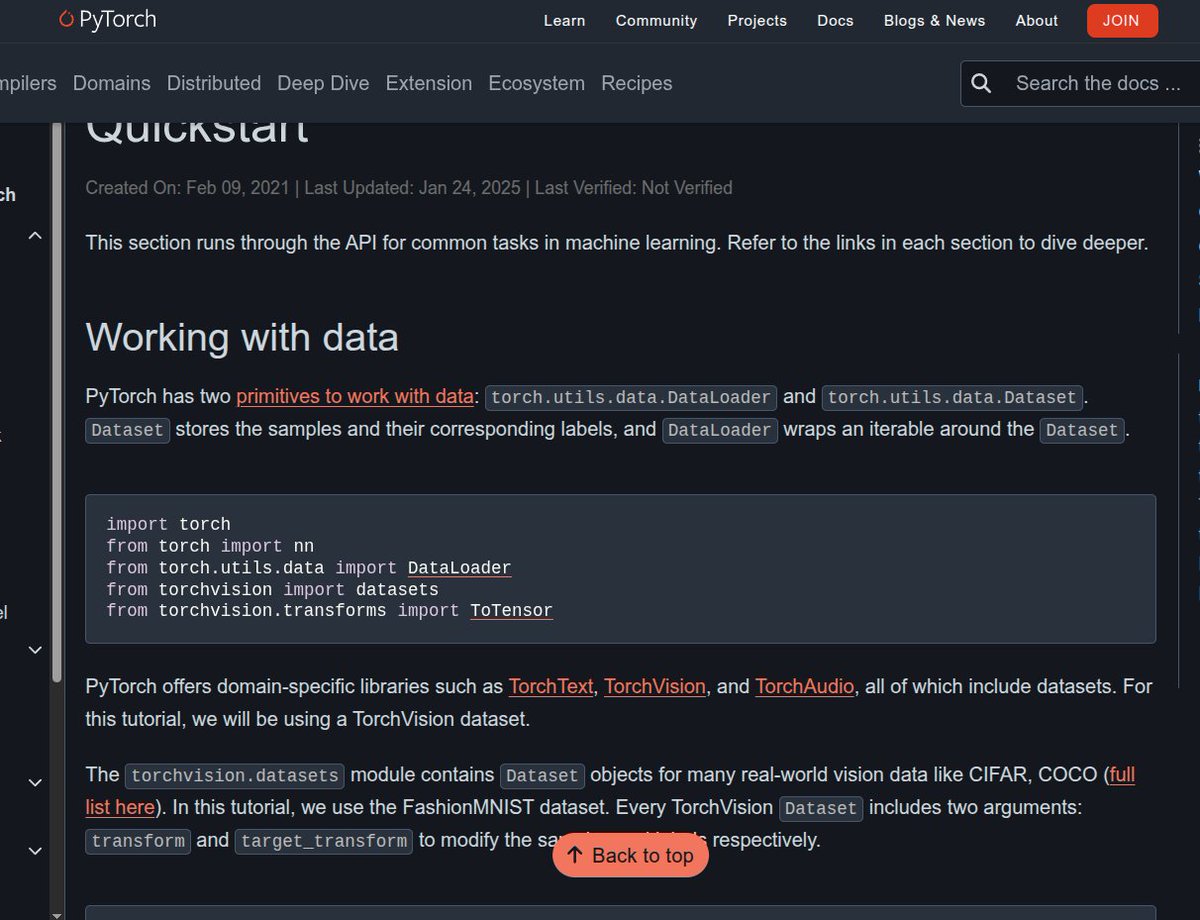
Task: Open the Community menu
Action: (x=656, y=20)
